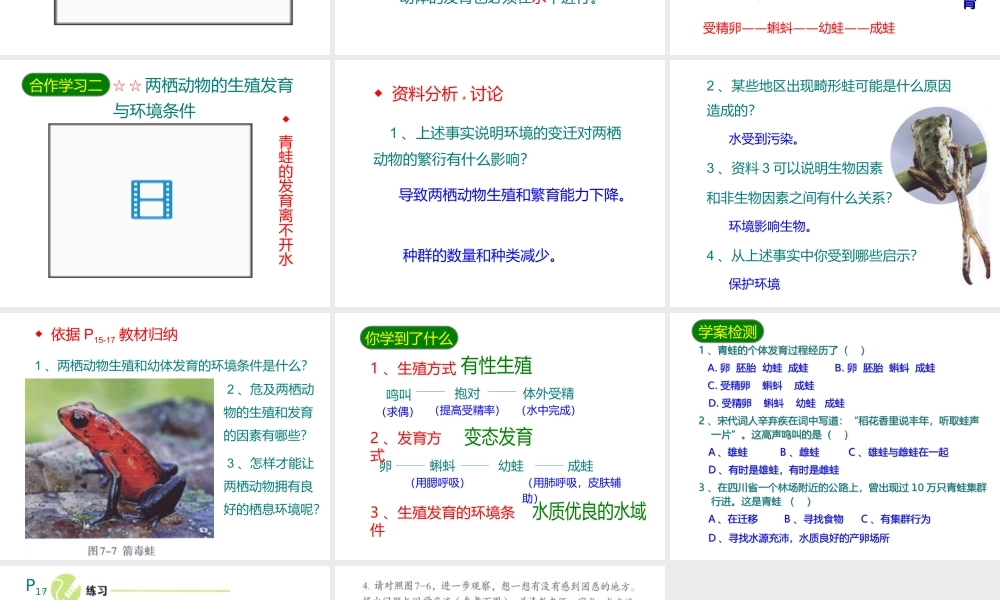1000x600 pixels.
Task: Open the slide titled 合作学习二
Action: point(165,183)
